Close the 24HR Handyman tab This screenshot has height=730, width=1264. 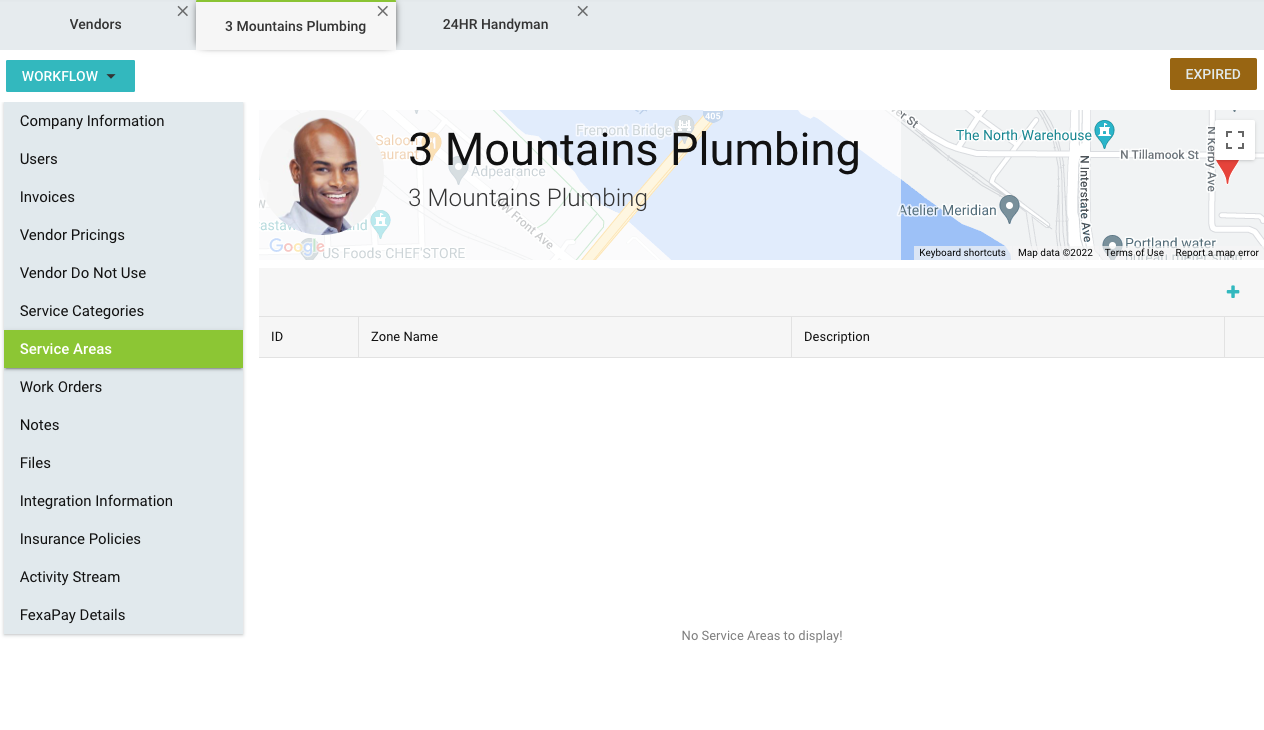(x=583, y=12)
